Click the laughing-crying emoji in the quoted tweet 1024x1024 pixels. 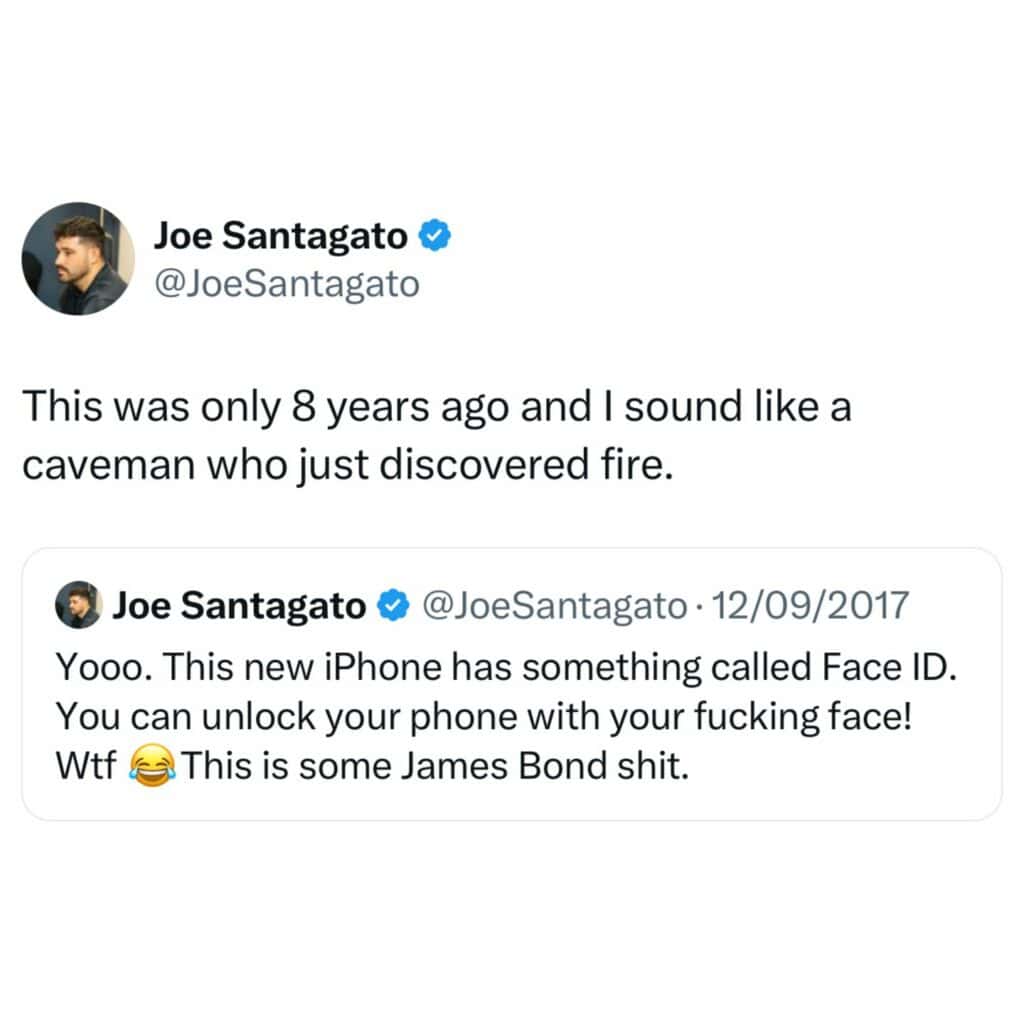(x=152, y=769)
